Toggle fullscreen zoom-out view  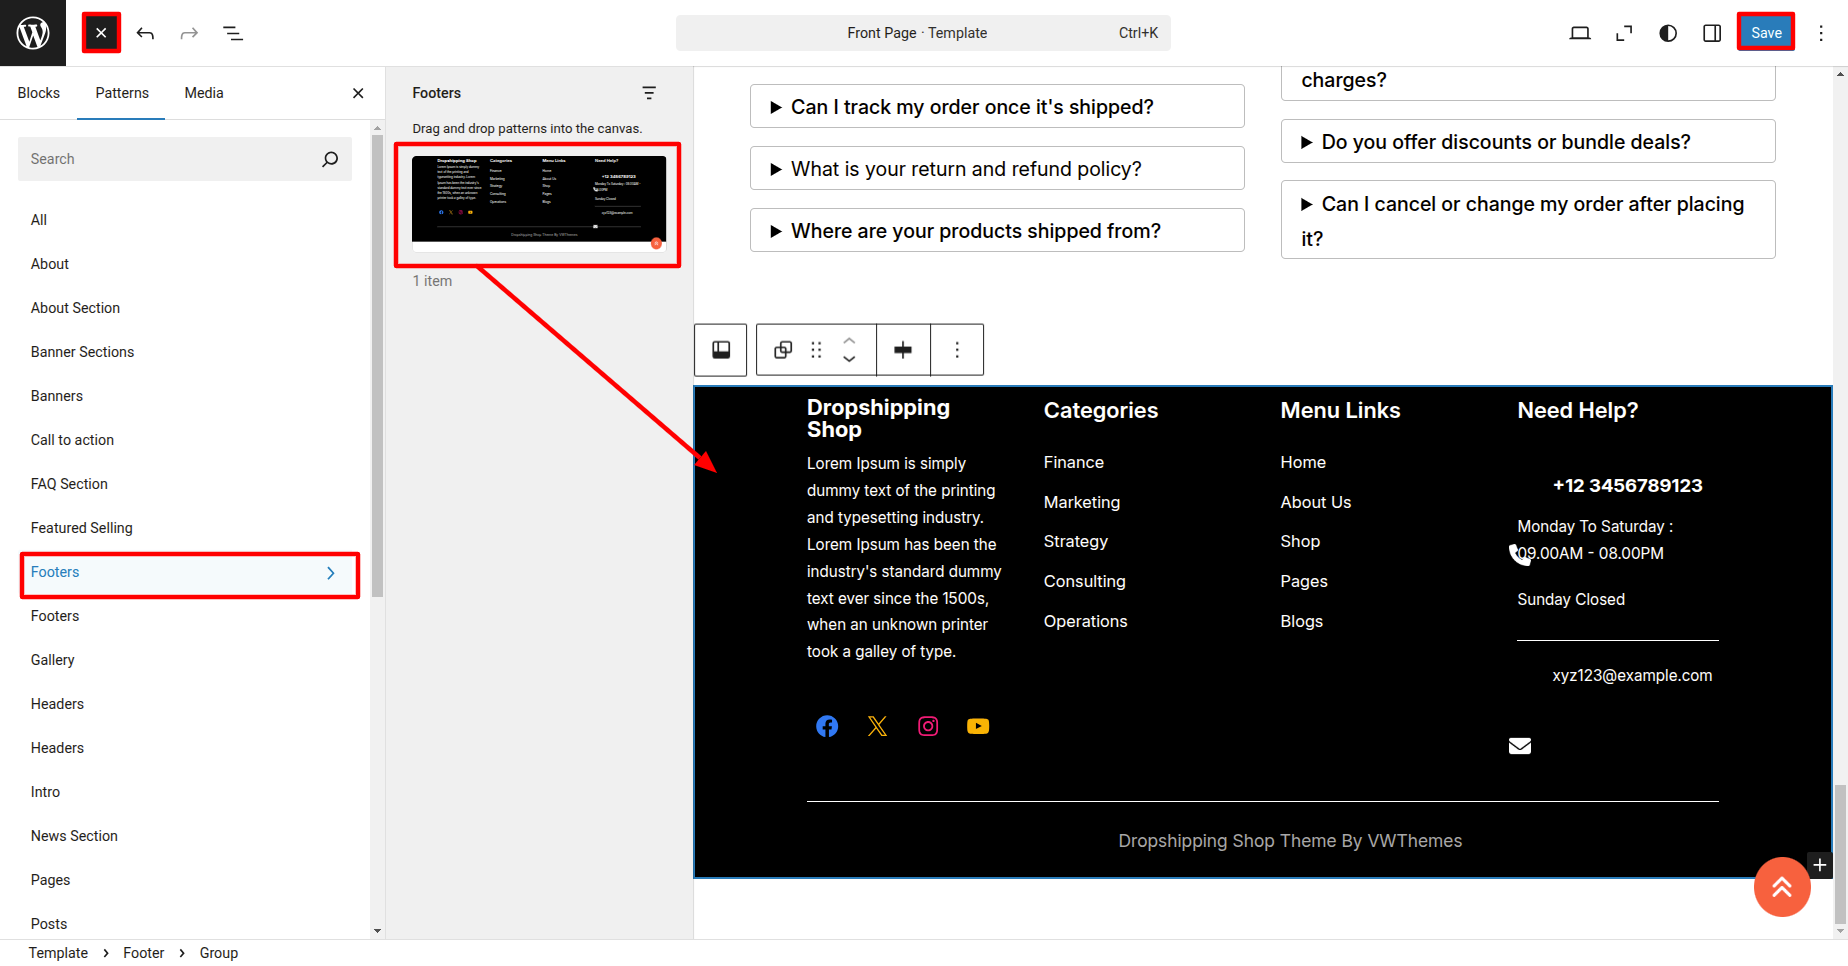point(1624,33)
